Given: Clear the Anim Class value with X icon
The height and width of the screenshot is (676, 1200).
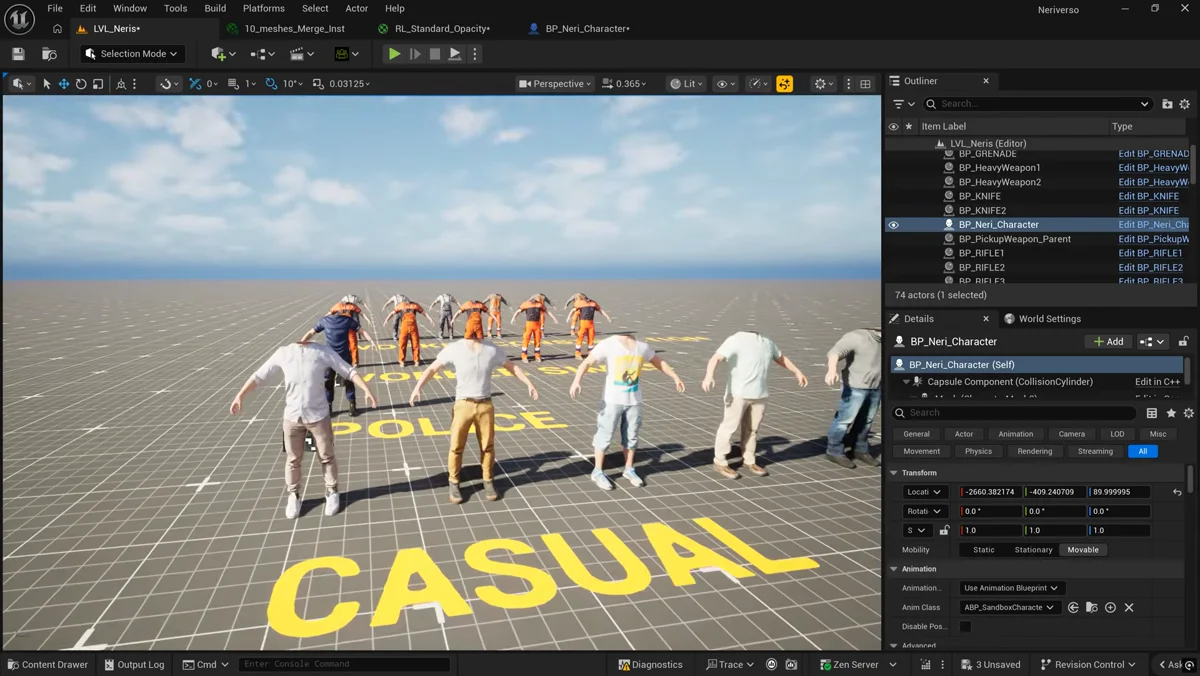Looking at the screenshot, I should coord(1129,607).
